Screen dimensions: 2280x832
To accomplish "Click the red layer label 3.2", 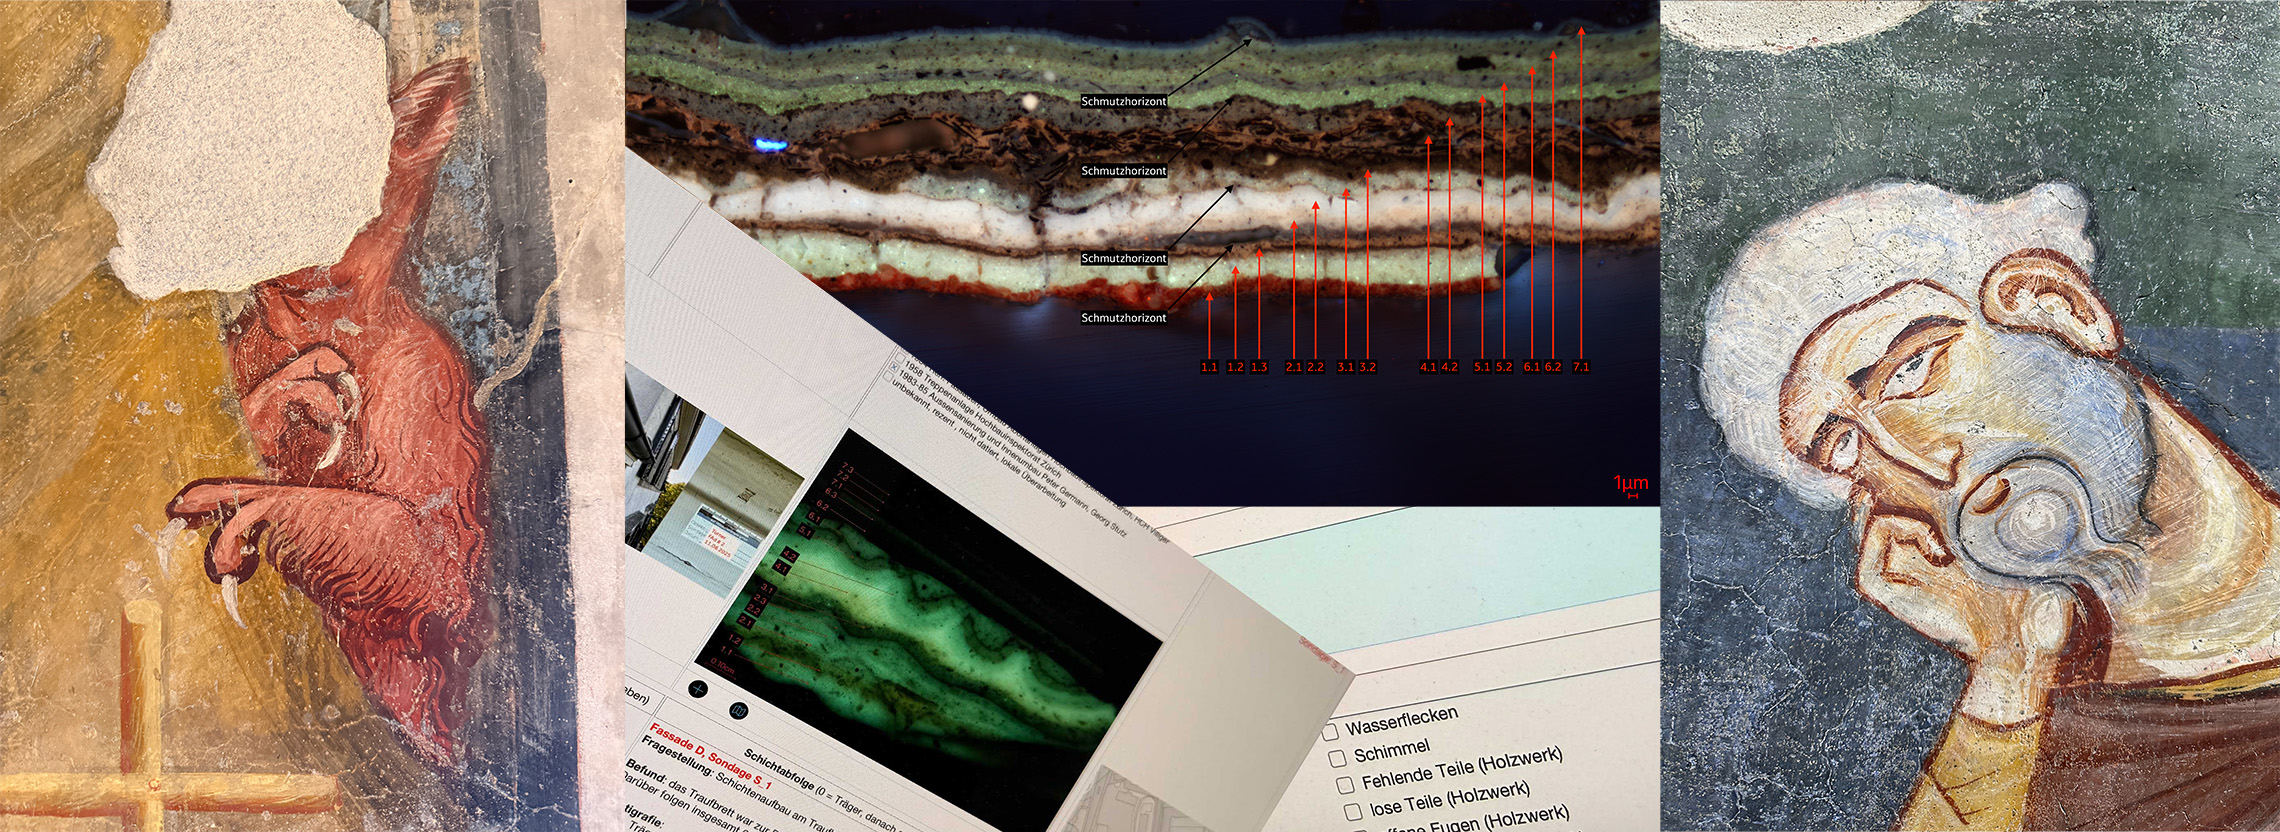I will [1367, 367].
